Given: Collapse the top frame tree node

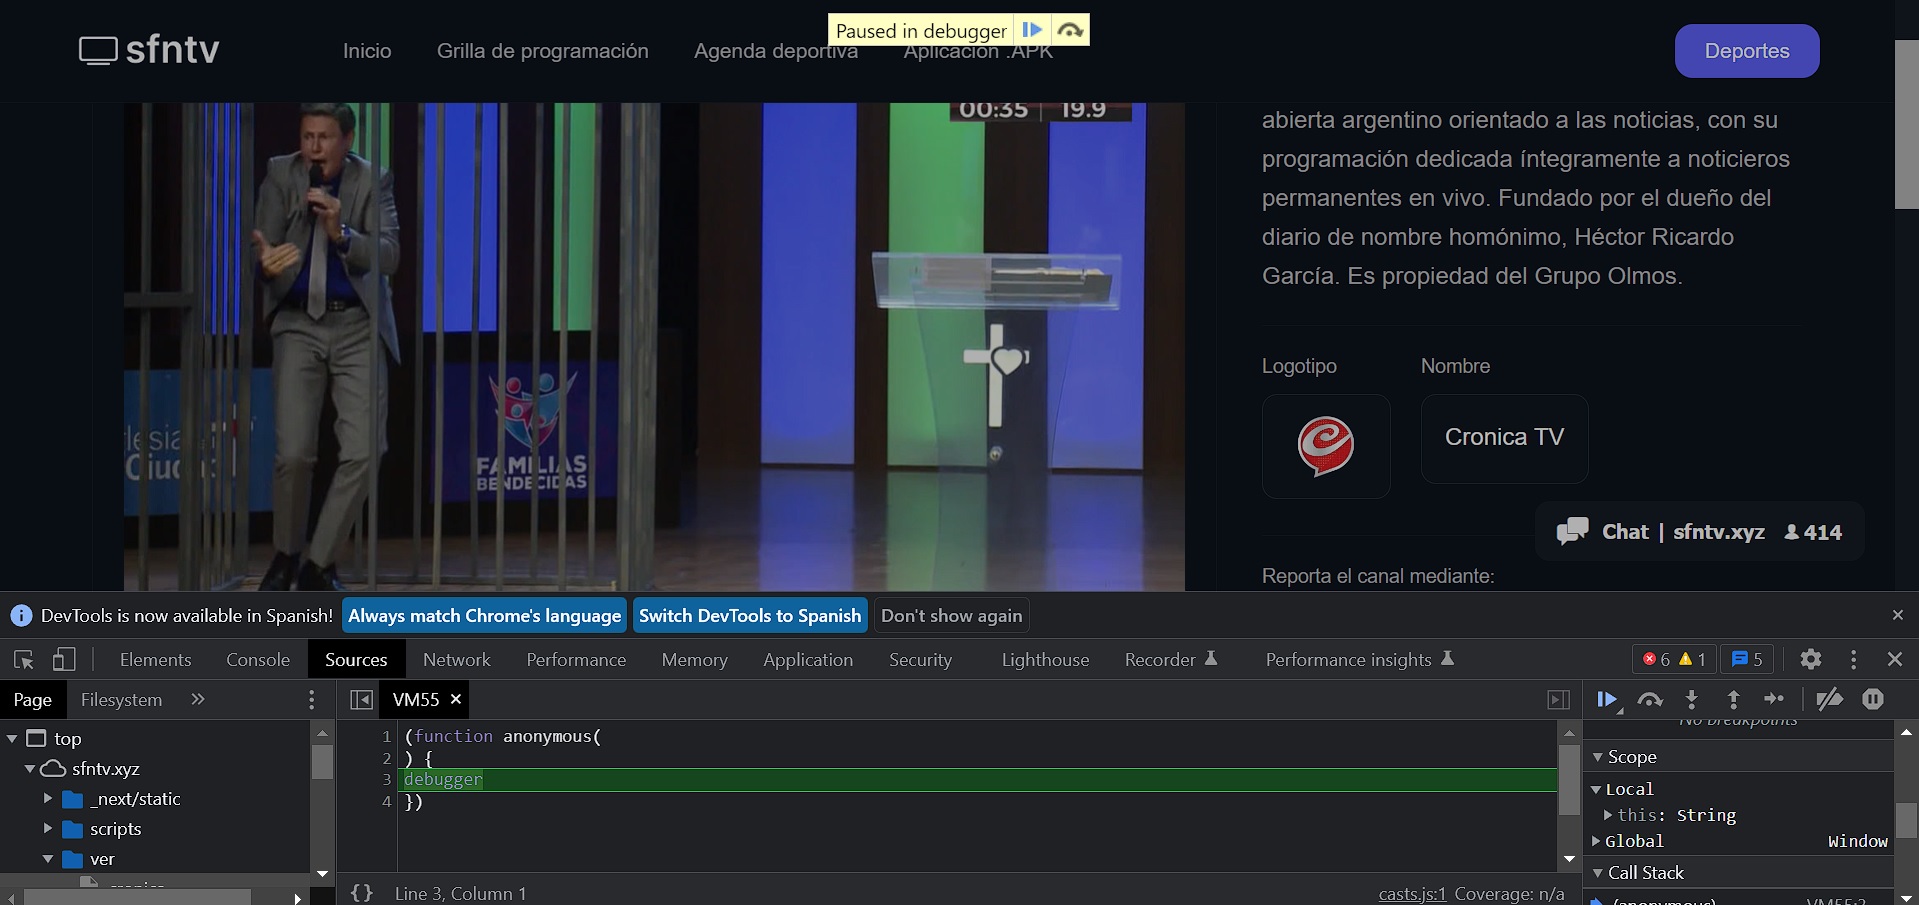Looking at the screenshot, I should pyautogui.click(x=12, y=739).
